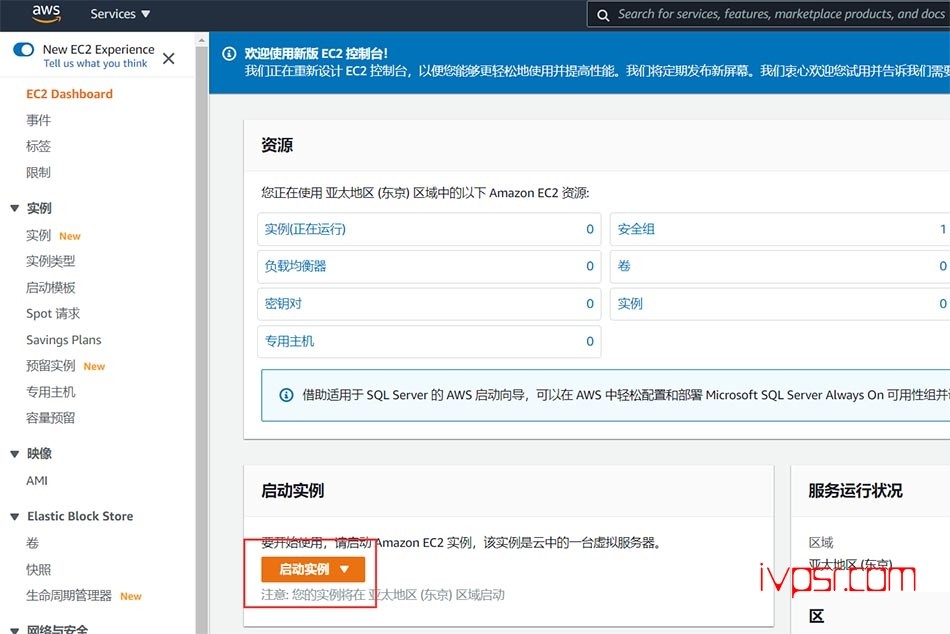Click the Tell us what you think link
Screen dimensions: 950x634
click(95, 64)
